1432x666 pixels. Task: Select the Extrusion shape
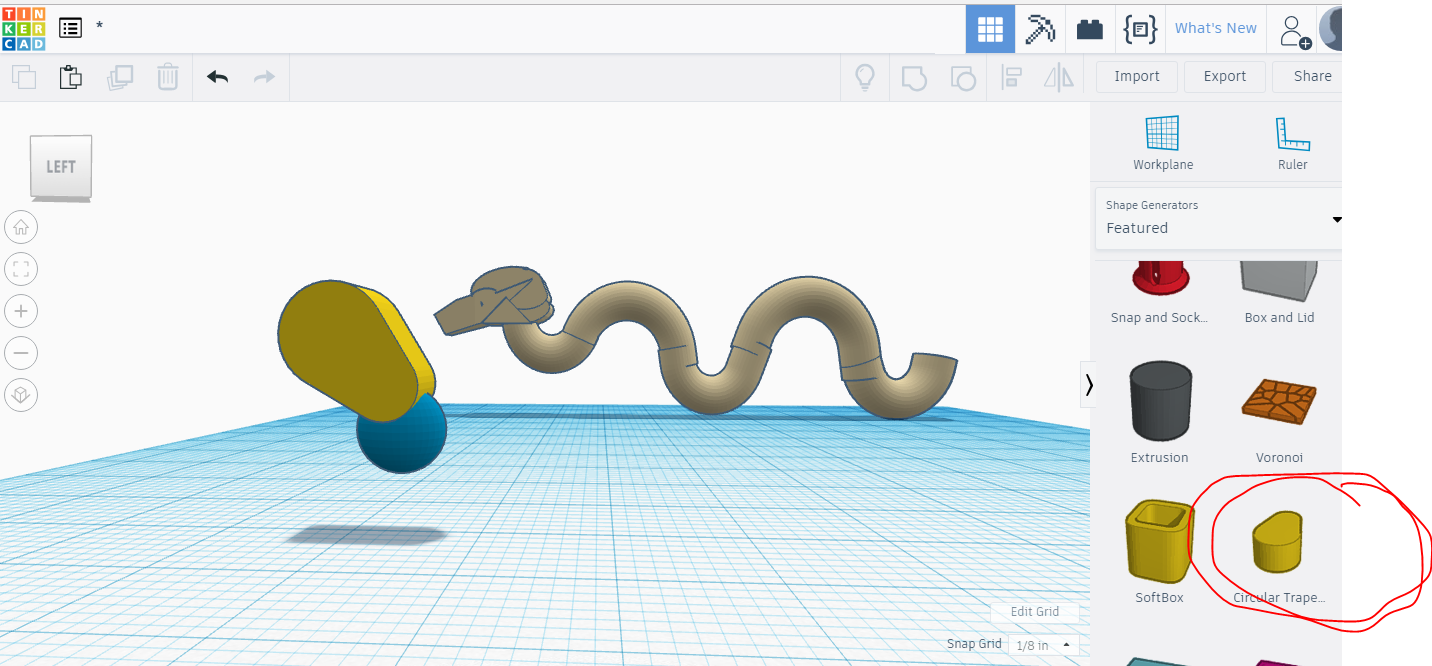pyautogui.click(x=1160, y=412)
